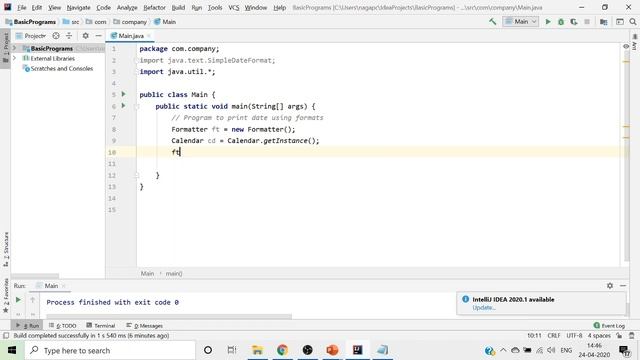Open Chrome from the taskbar
640x360 pixels.
pyautogui.click(x=282, y=350)
